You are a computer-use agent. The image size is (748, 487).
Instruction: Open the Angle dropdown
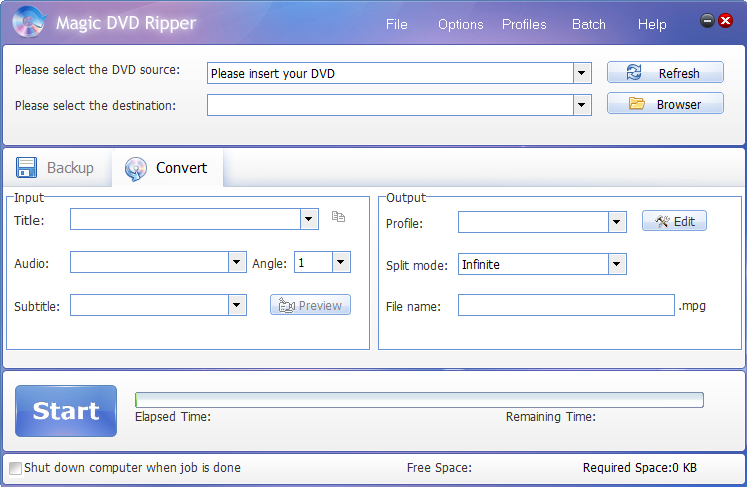[x=341, y=262]
